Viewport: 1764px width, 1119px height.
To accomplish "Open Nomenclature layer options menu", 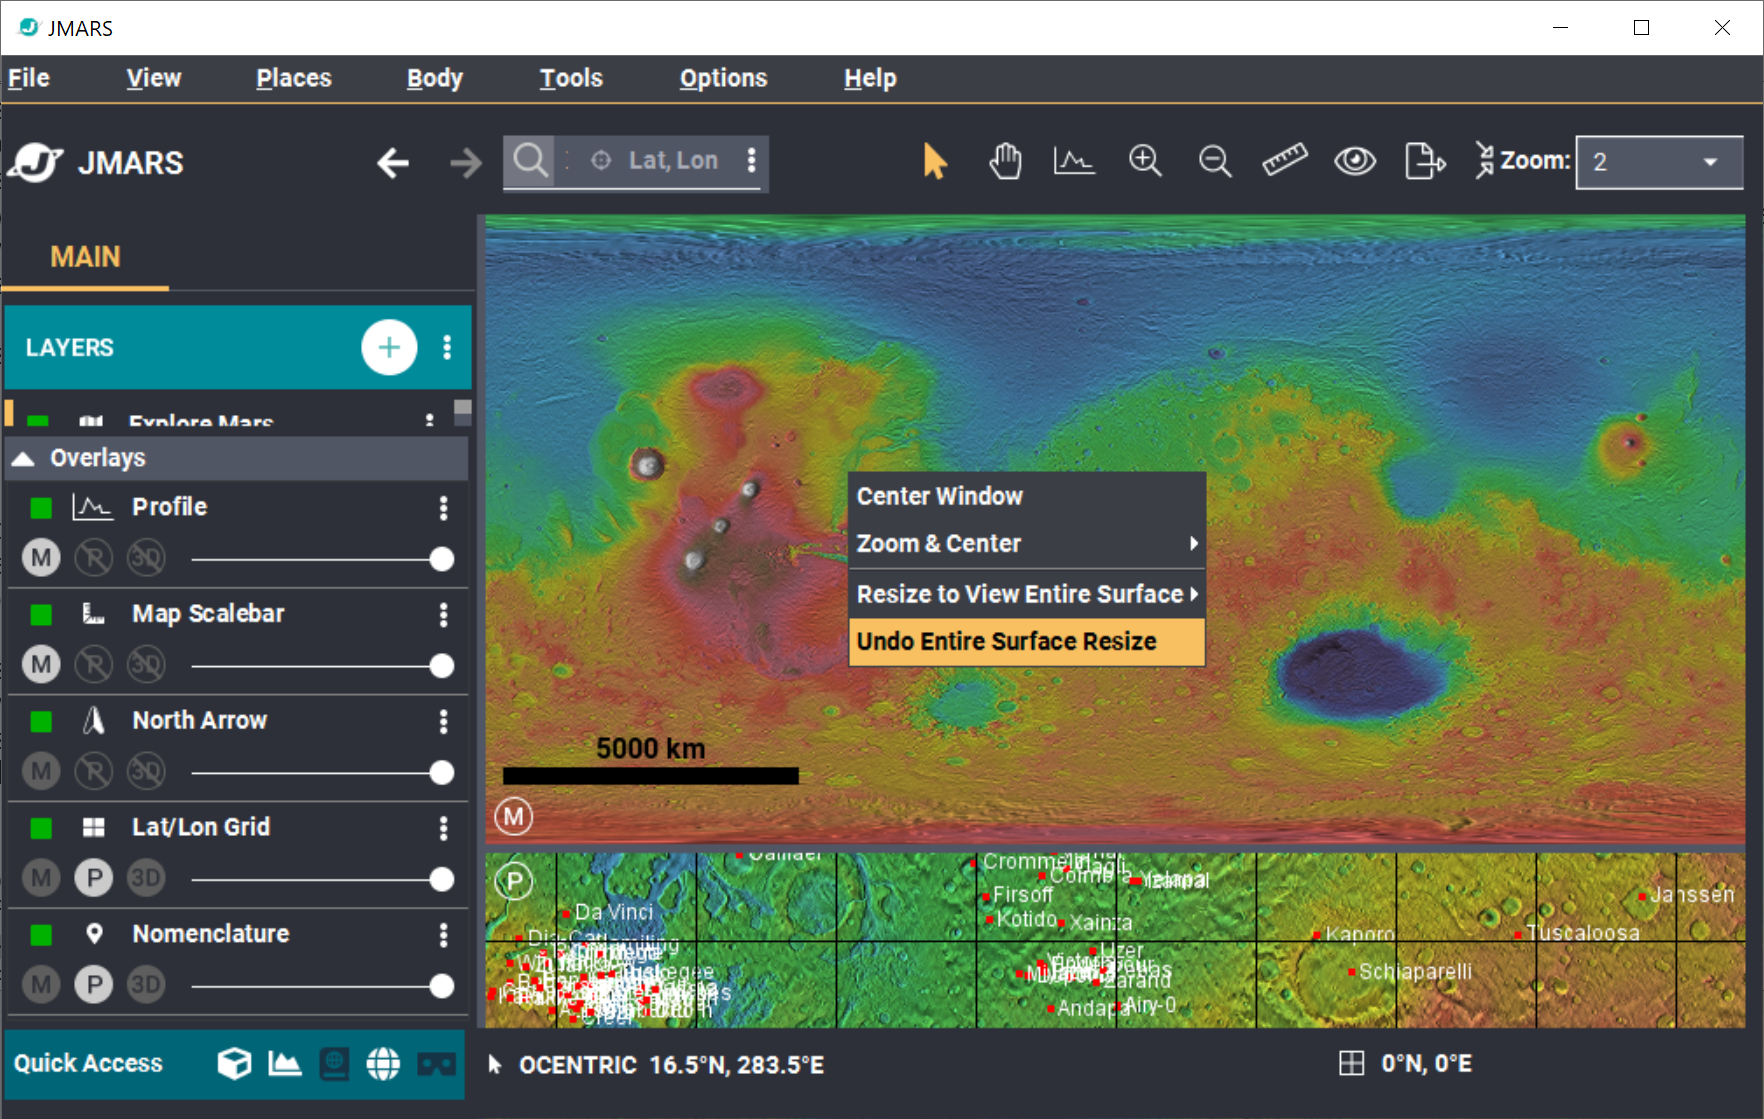I will 443,935.
